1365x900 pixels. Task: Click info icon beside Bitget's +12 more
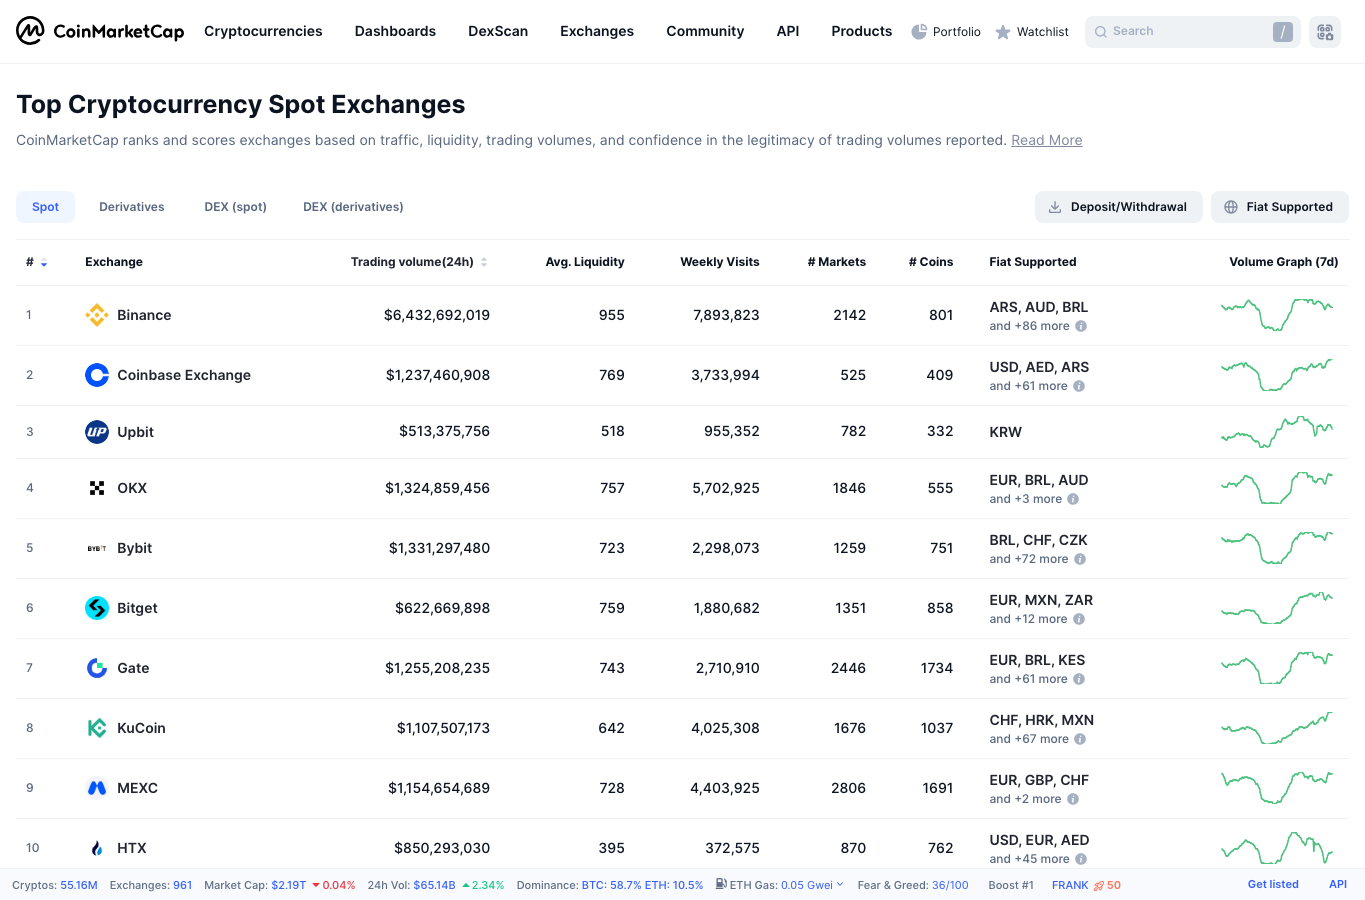(1079, 619)
